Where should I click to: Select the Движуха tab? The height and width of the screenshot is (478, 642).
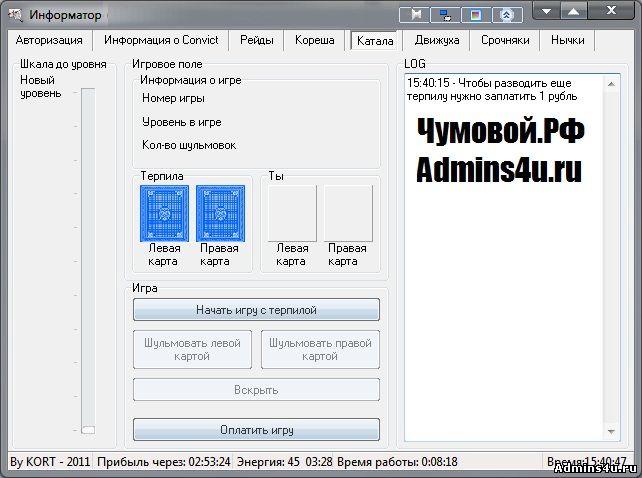click(437, 41)
